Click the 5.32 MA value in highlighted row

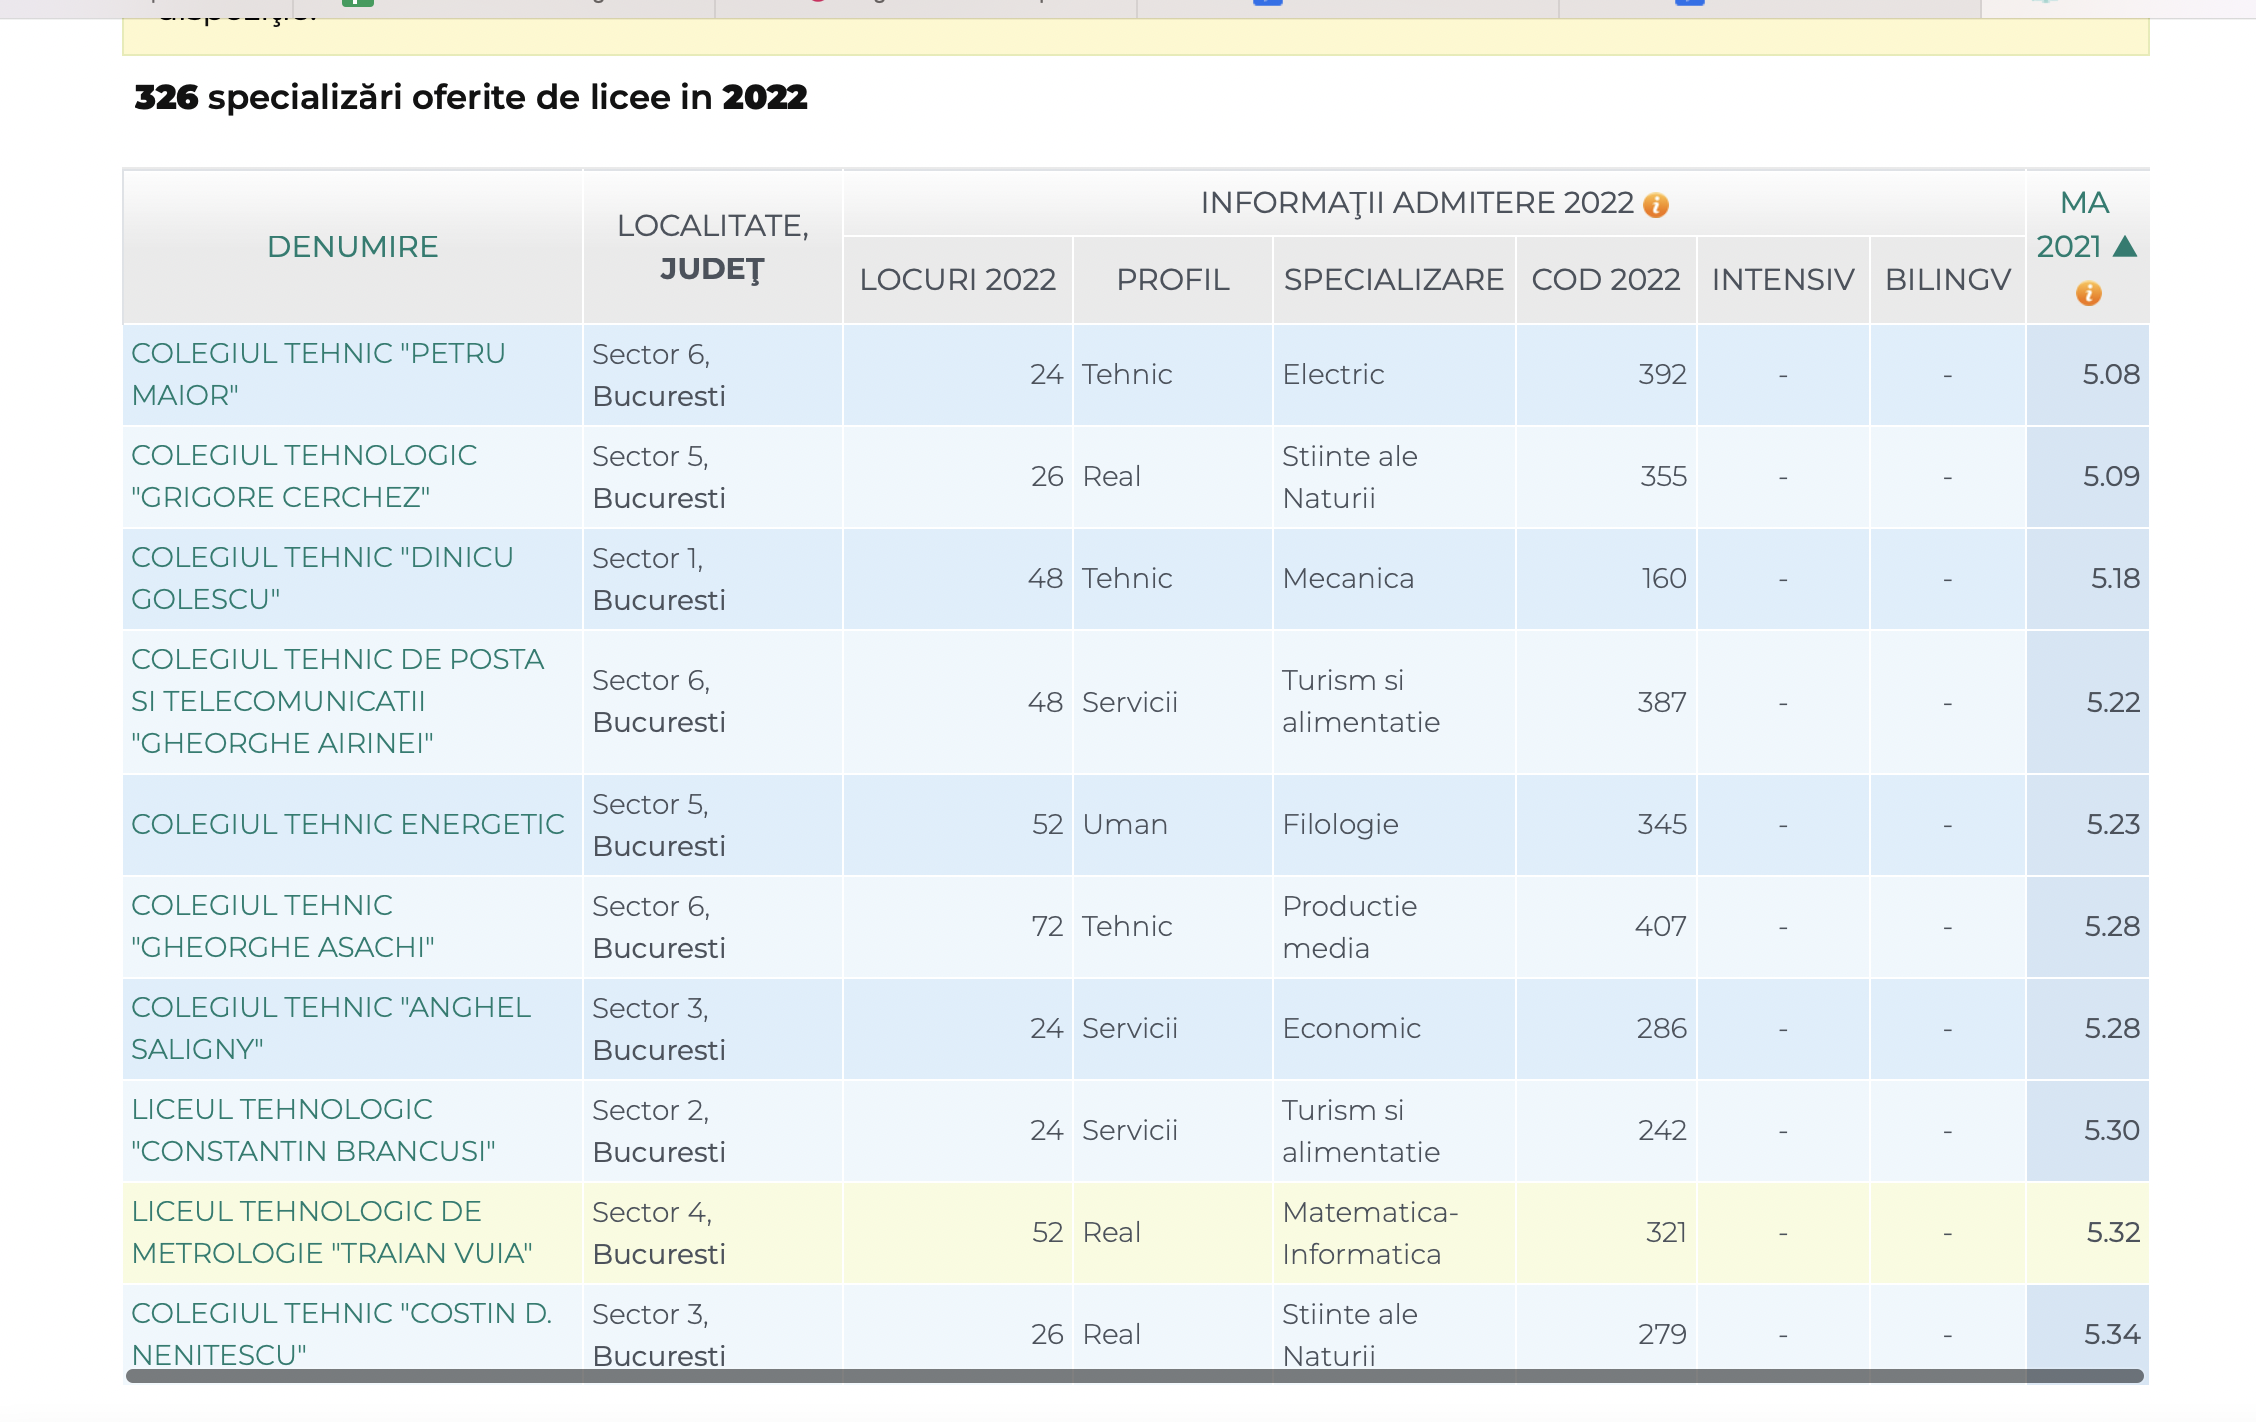click(2112, 1232)
